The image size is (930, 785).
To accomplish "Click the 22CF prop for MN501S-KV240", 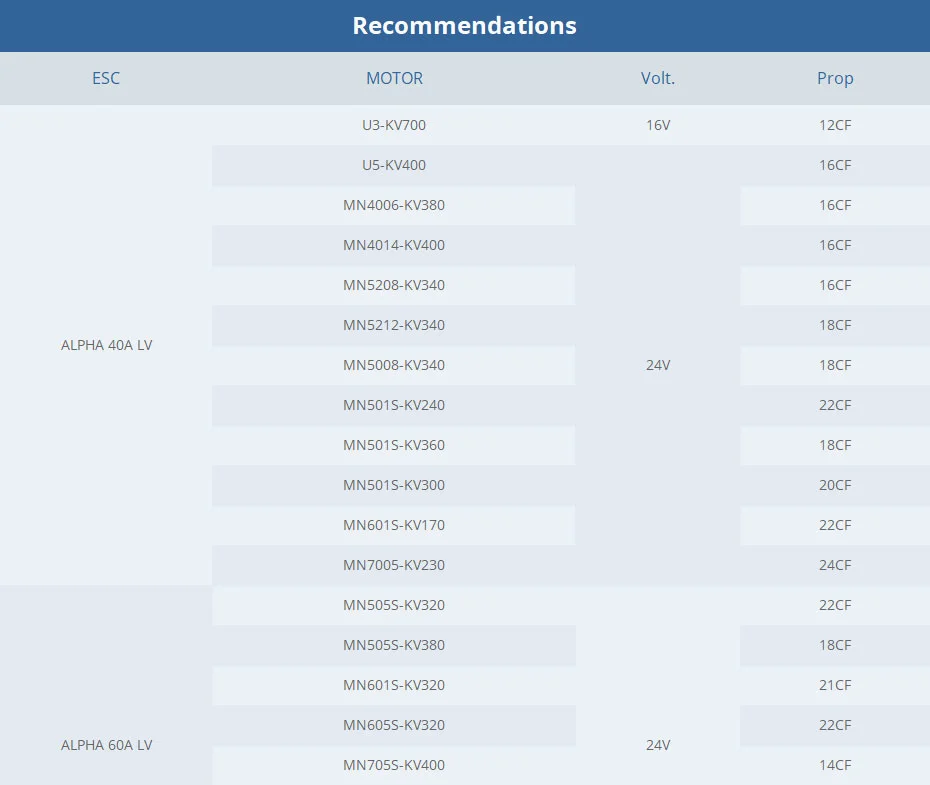I will [835, 405].
